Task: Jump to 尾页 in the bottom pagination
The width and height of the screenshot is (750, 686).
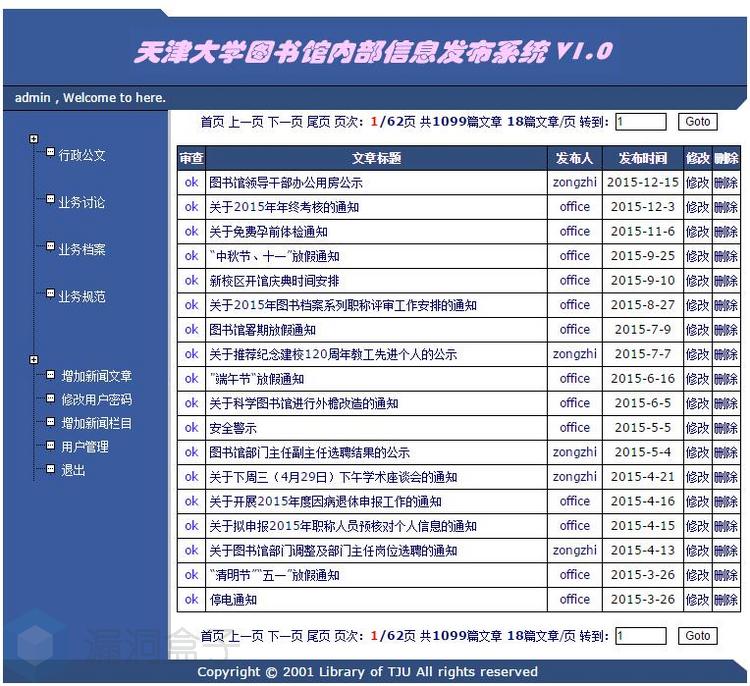Action: click(x=318, y=636)
